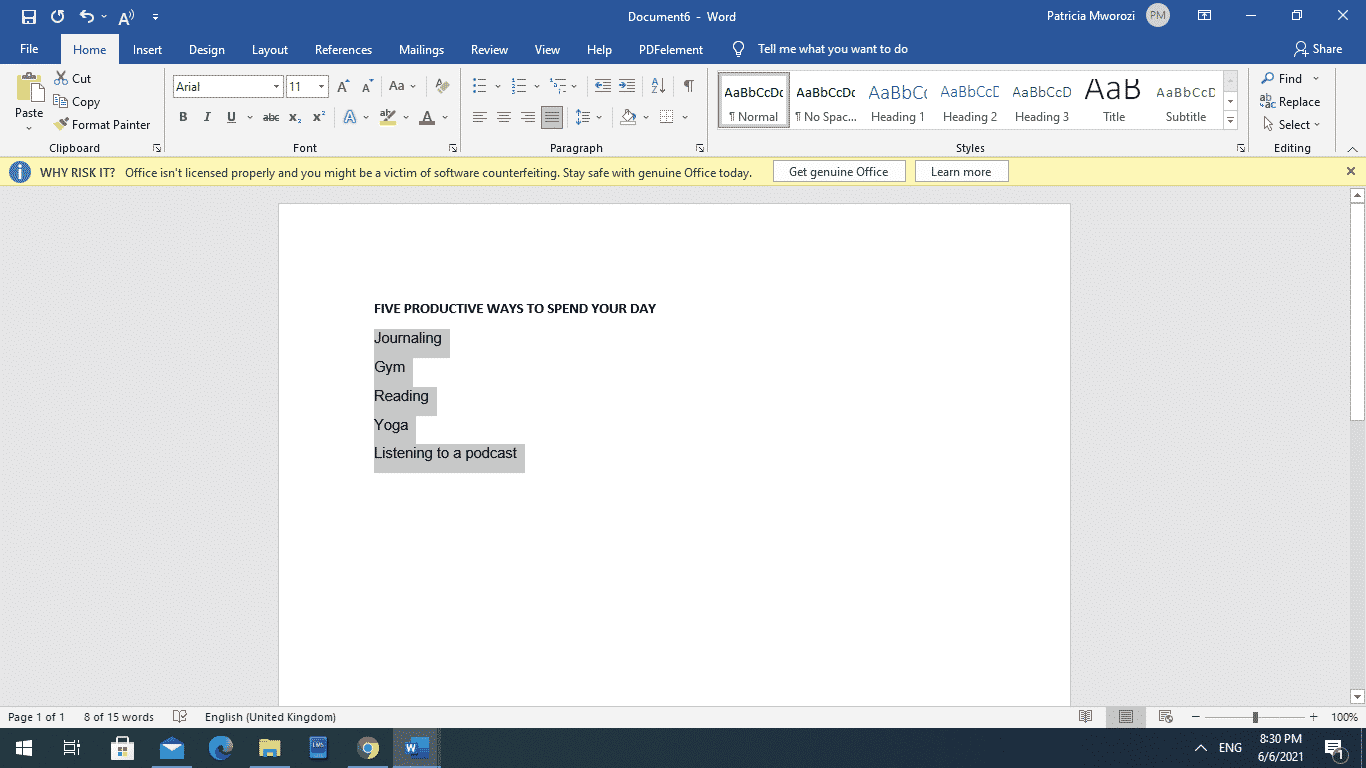Click the Get genuine Office button
Image resolution: width=1366 pixels, height=768 pixels.
(839, 171)
